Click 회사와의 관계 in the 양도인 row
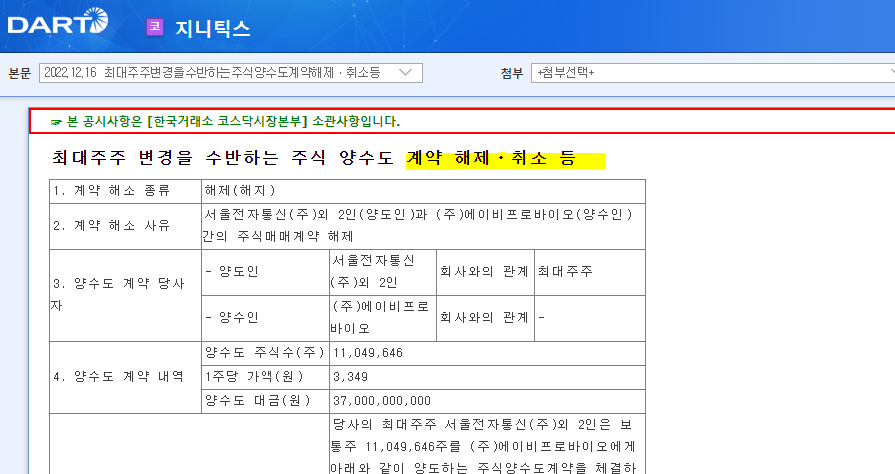The image size is (895, 474). point(485,272)
